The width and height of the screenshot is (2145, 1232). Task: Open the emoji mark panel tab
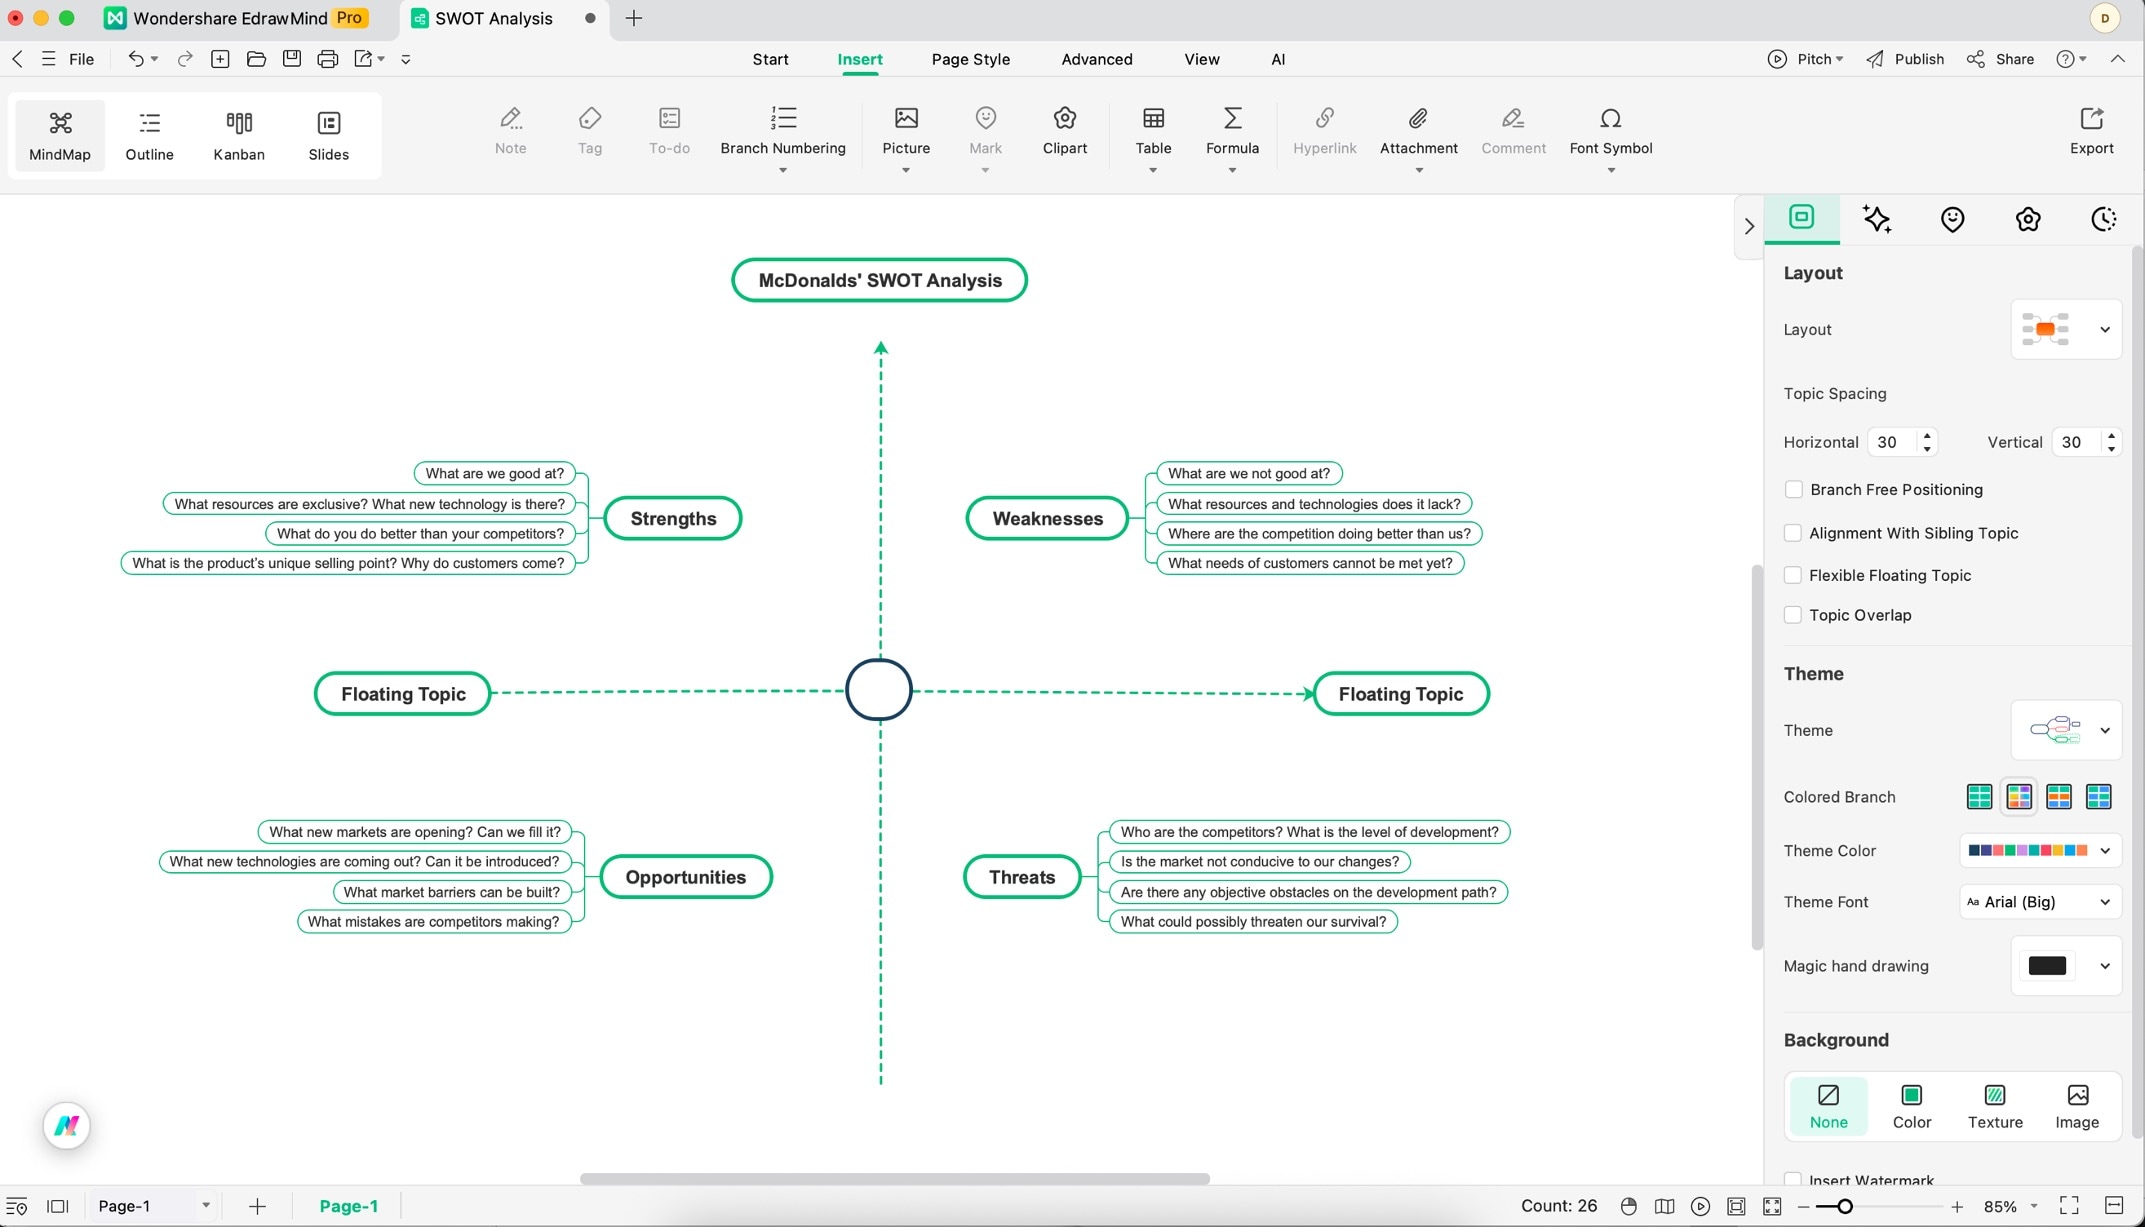pyautogui.click(x=1952, y=219)
